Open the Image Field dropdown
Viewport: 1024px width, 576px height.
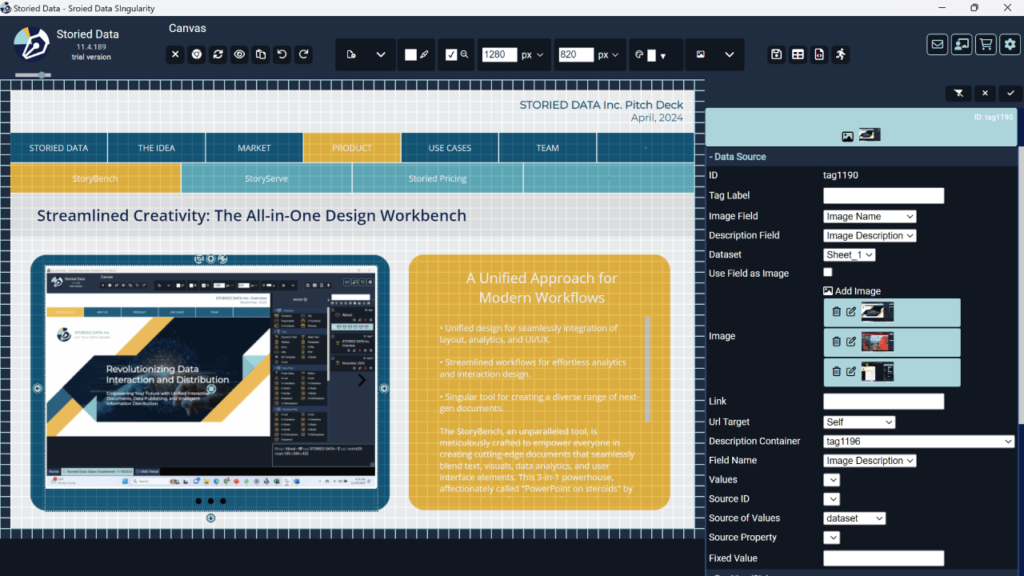tap(869, 216)
